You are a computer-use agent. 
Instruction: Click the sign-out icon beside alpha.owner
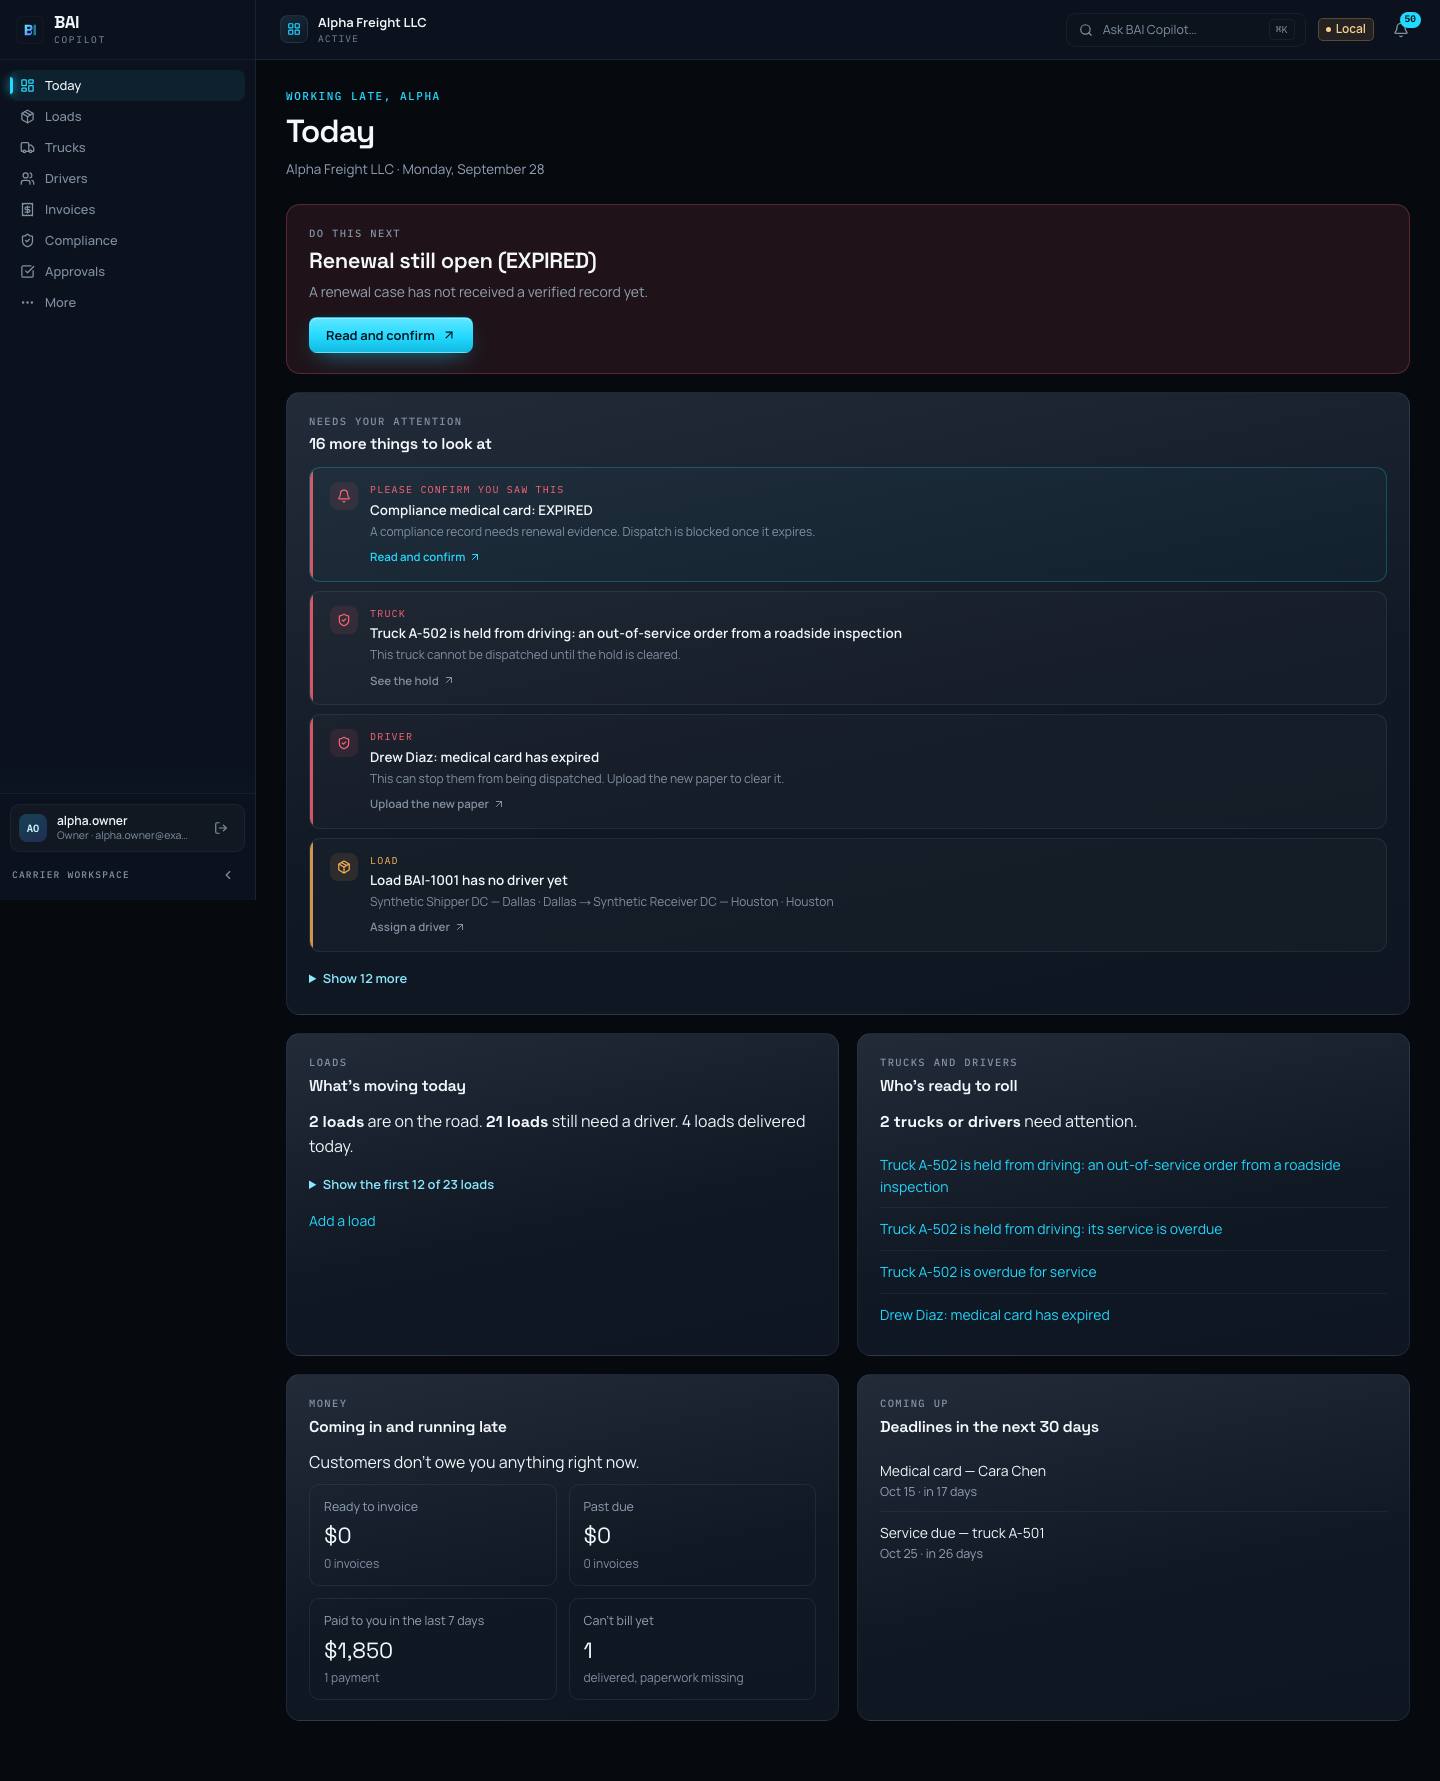pyautogui.click(x=221, y=828)
